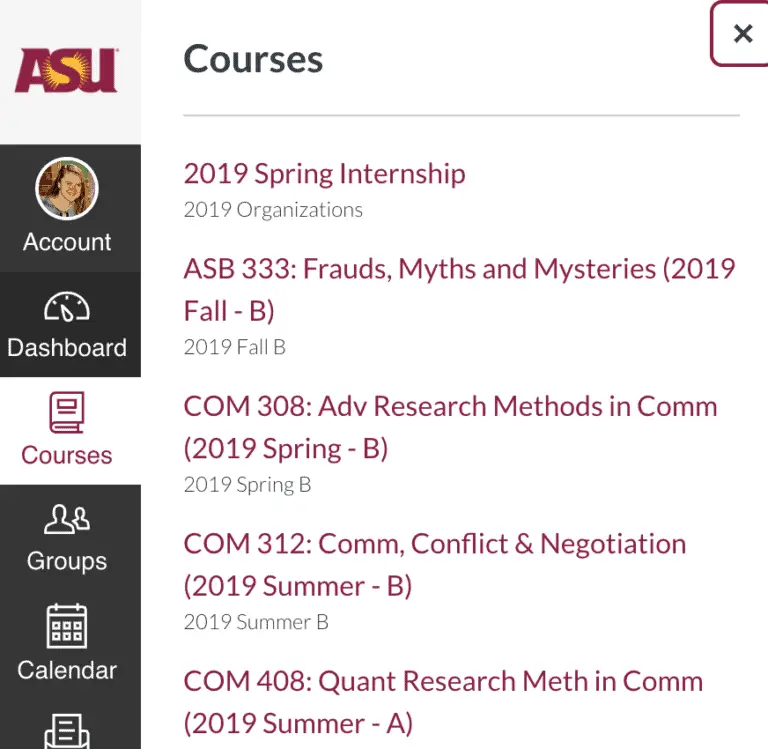Click the 2019 Organizations term subtitle

coord(273,210)
